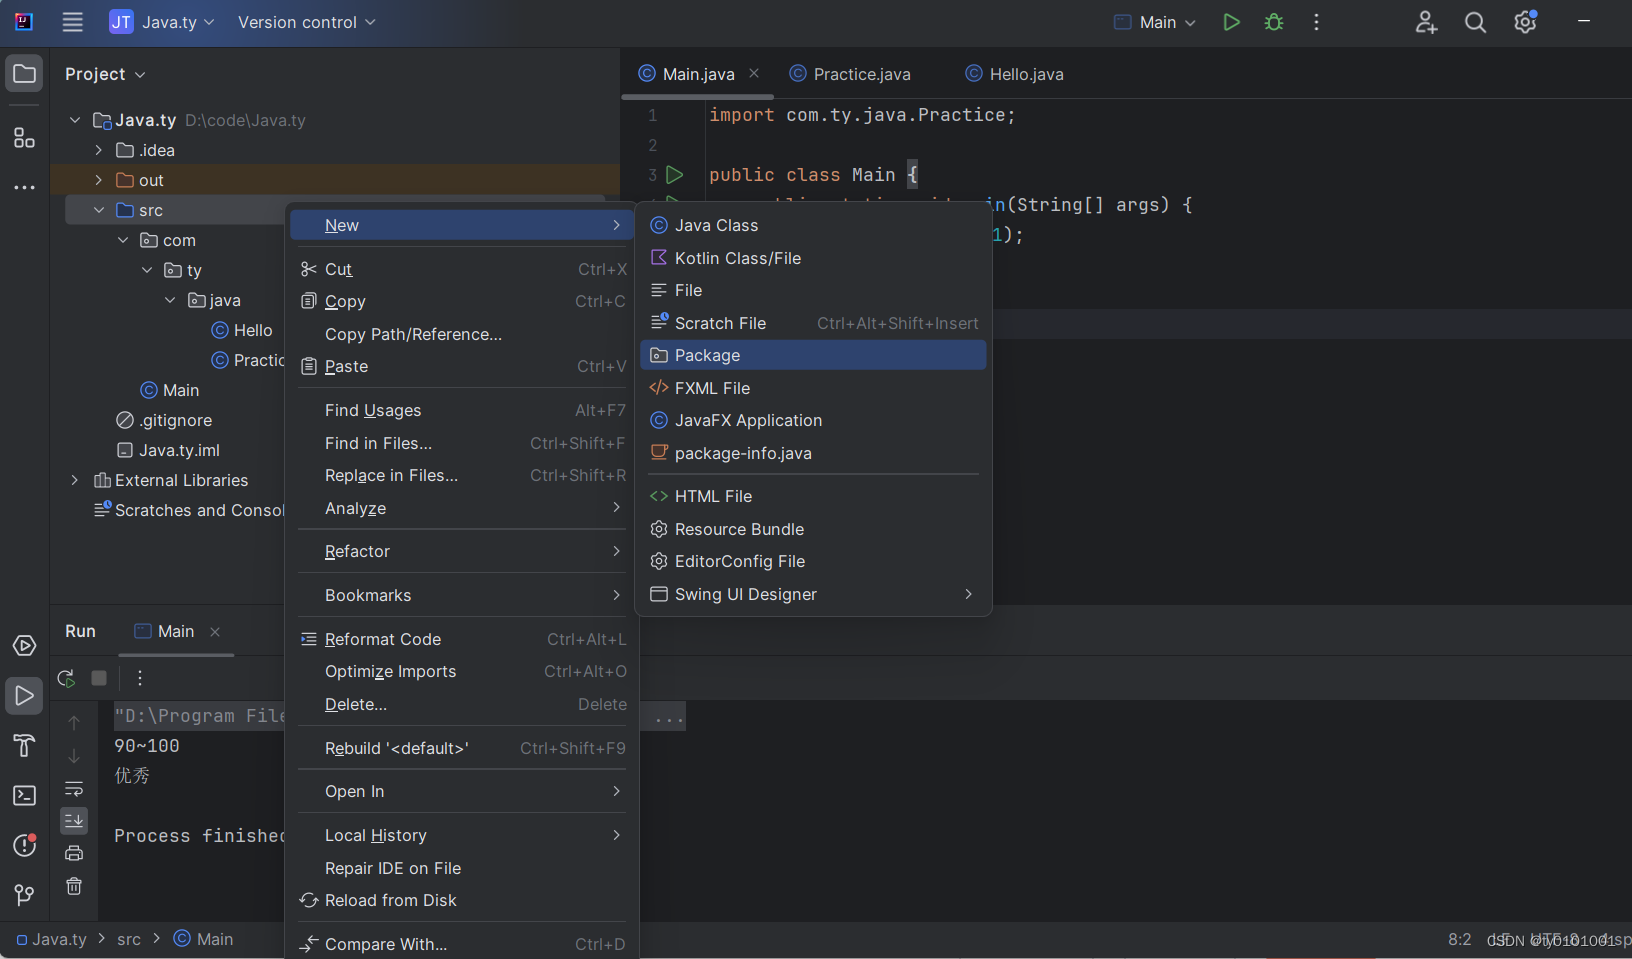This screenshot has width=1632, height=959.
Task: Open the main hamburger menu
Action: (72, 22)
